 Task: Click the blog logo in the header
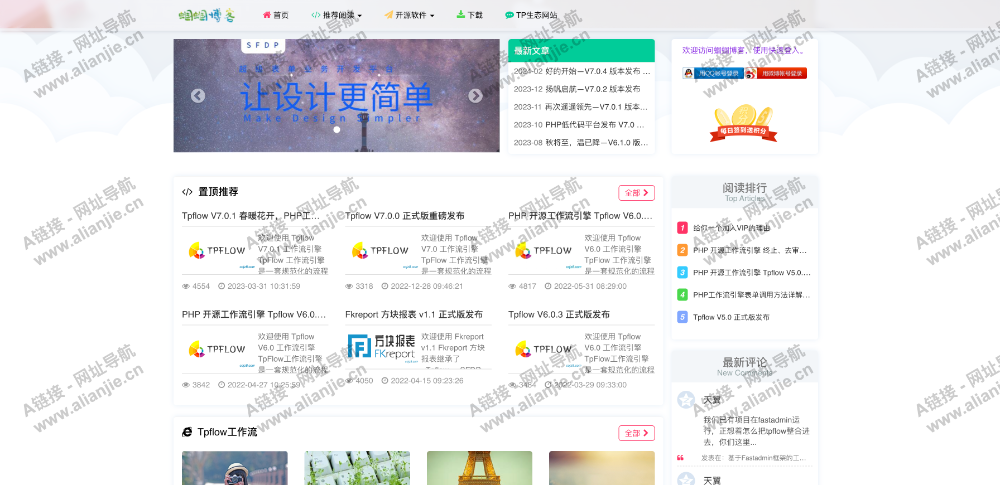(207, 15)
